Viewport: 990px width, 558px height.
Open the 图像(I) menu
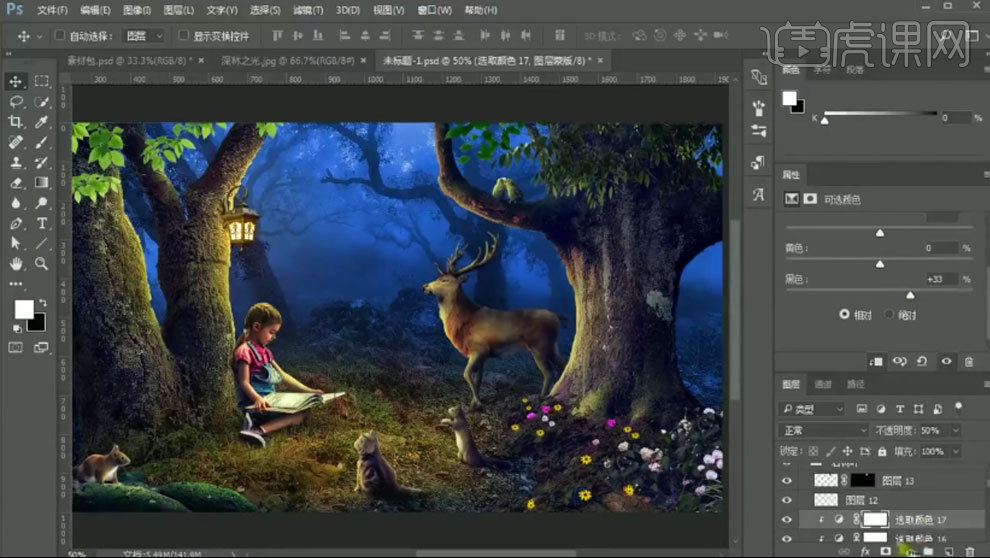(x=136, y=10)
